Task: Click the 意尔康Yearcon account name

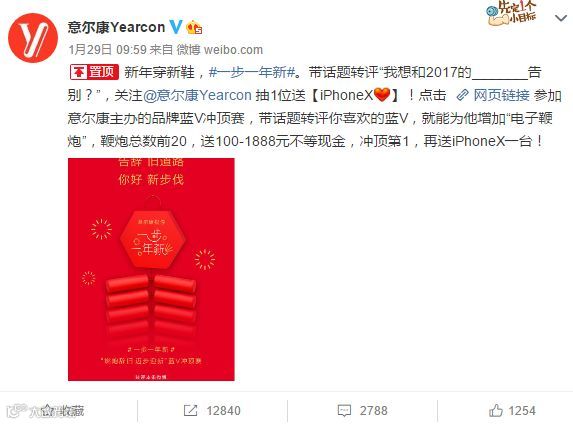Action: pos(116,27)
